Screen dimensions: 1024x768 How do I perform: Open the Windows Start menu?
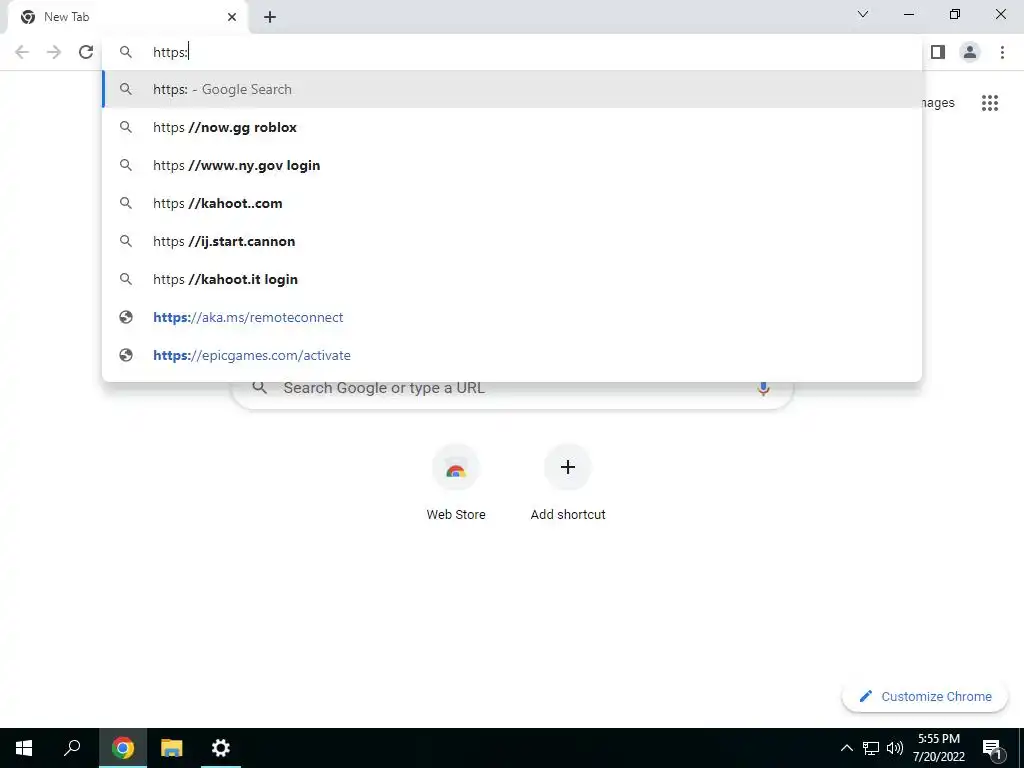(x=24, y=748)
